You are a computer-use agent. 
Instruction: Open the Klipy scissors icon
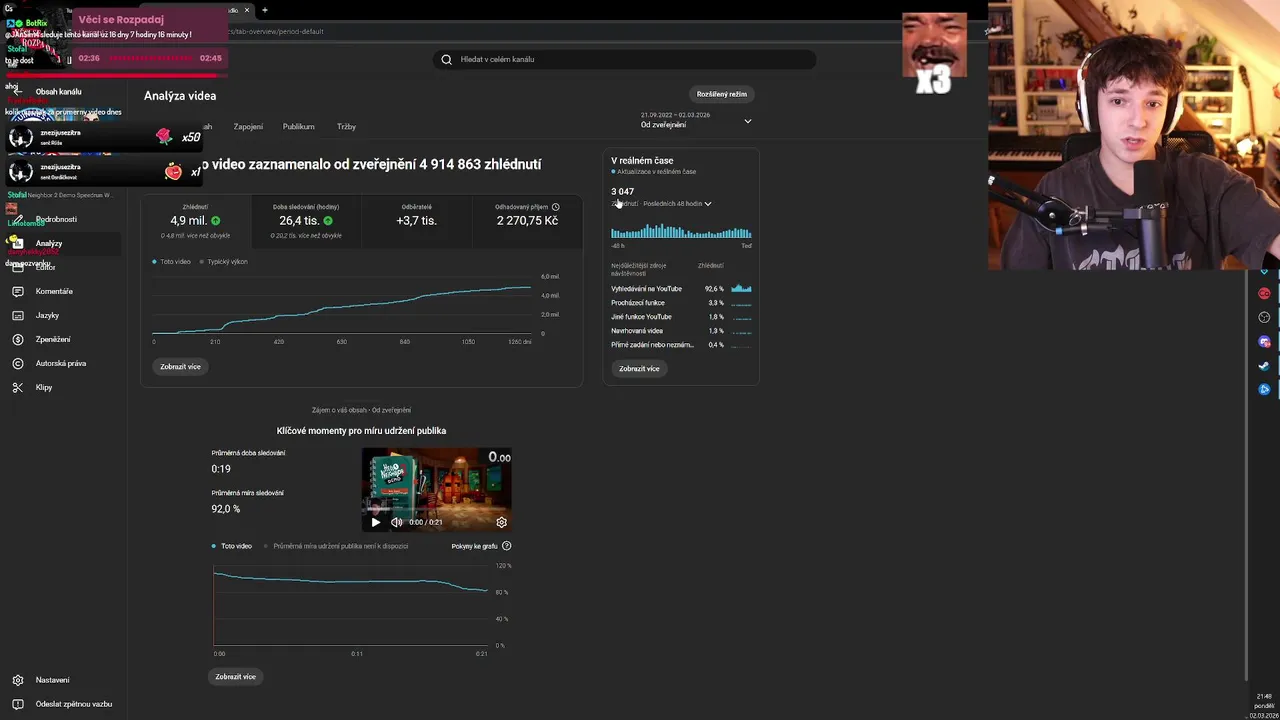pyautogui.click(x=17, y=387)
